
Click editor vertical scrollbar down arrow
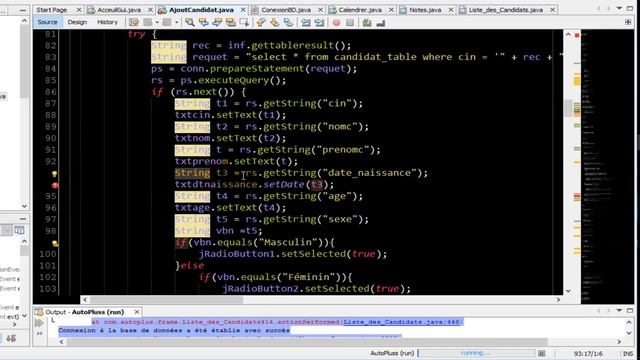coord(568,291)
